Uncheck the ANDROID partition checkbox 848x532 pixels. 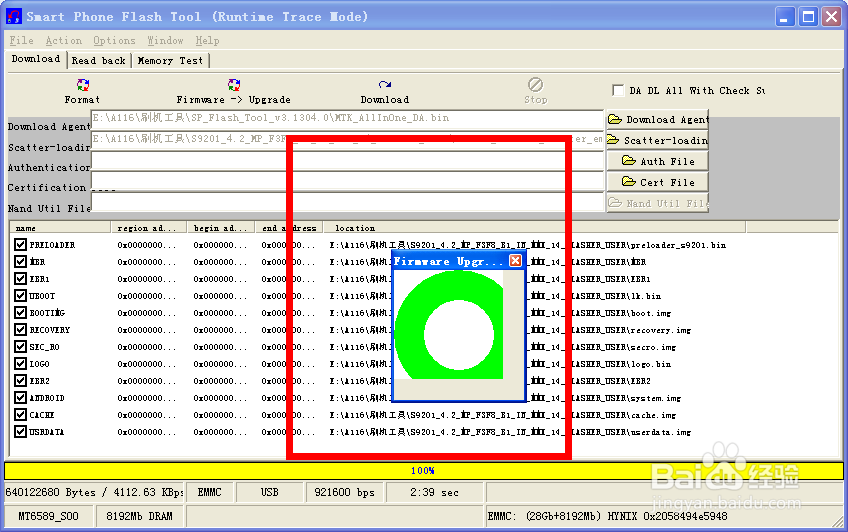pyautogui.click(x=21, y=398)
